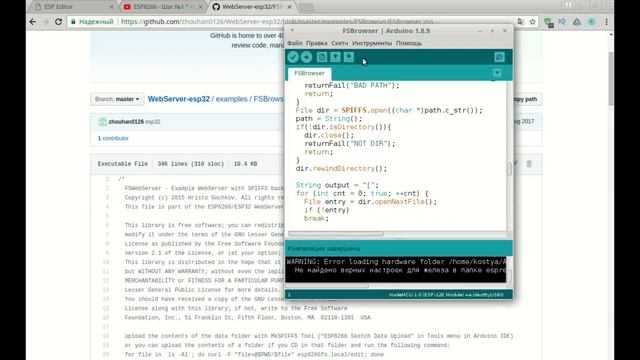Click the Upload arrow button in Arduino
Viewport: 640px width, 360px height.
(307, 57)
